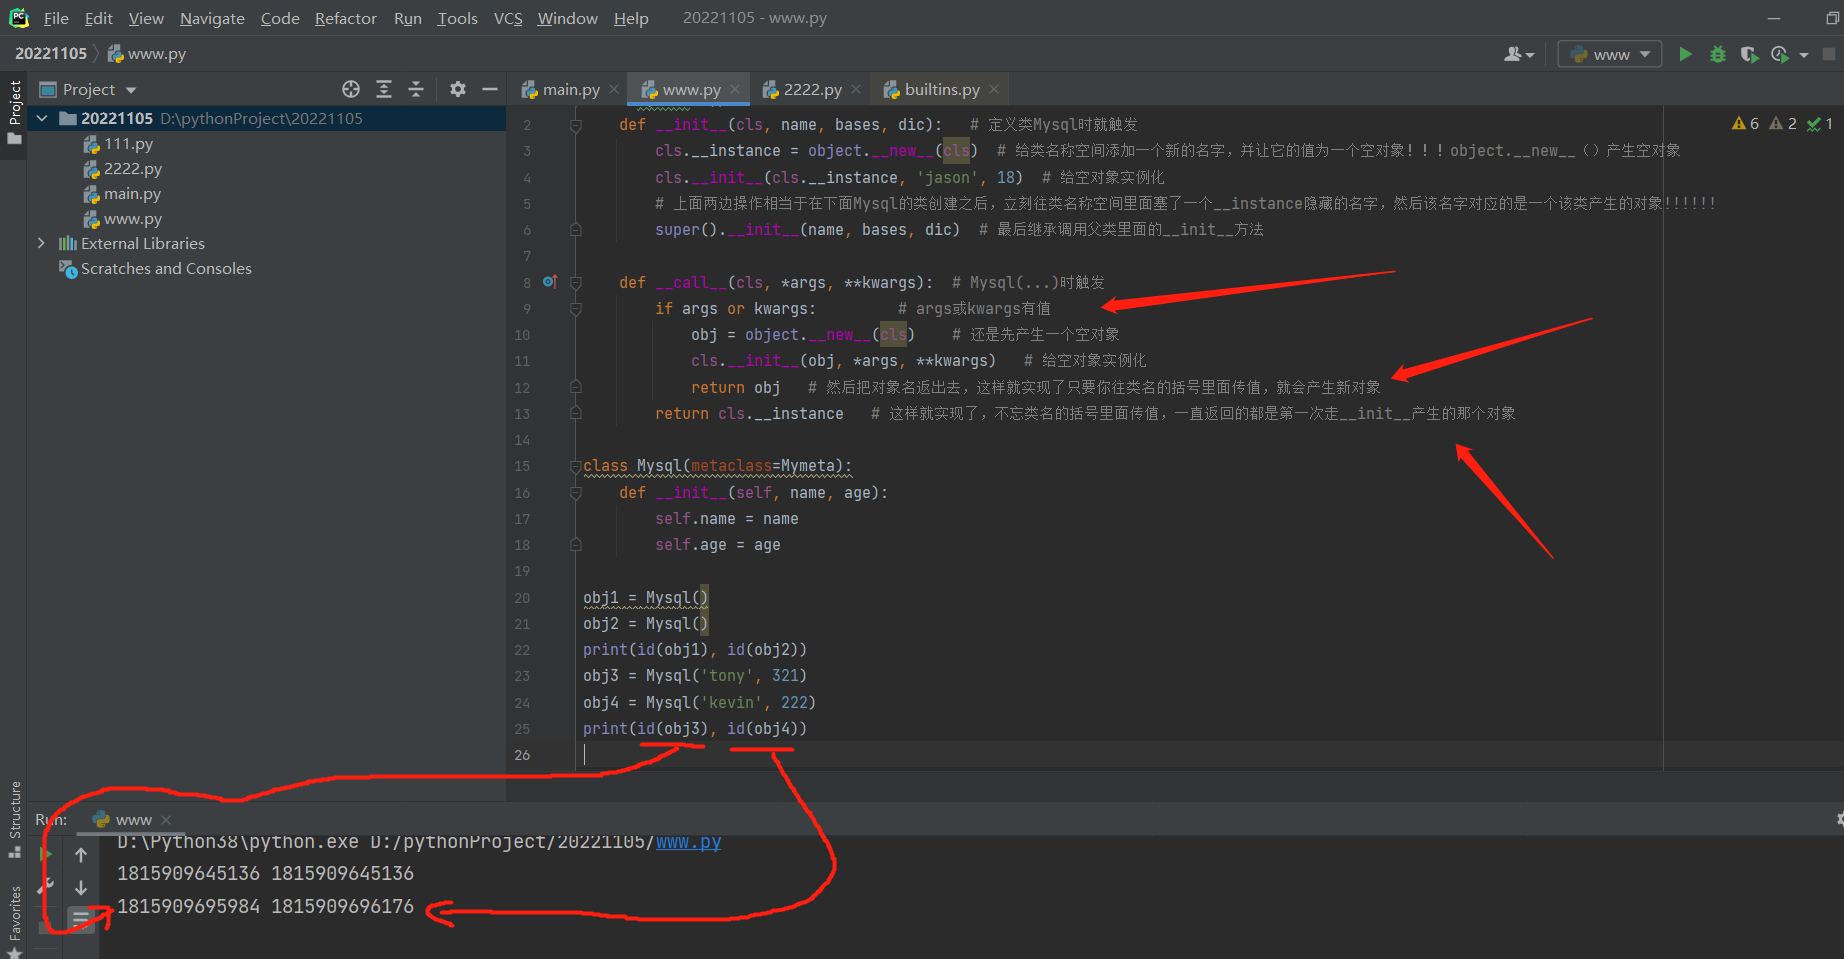
Task: Click the 20221105 breadcrumb in navigation bar
Action: click(x=51, y=54)
